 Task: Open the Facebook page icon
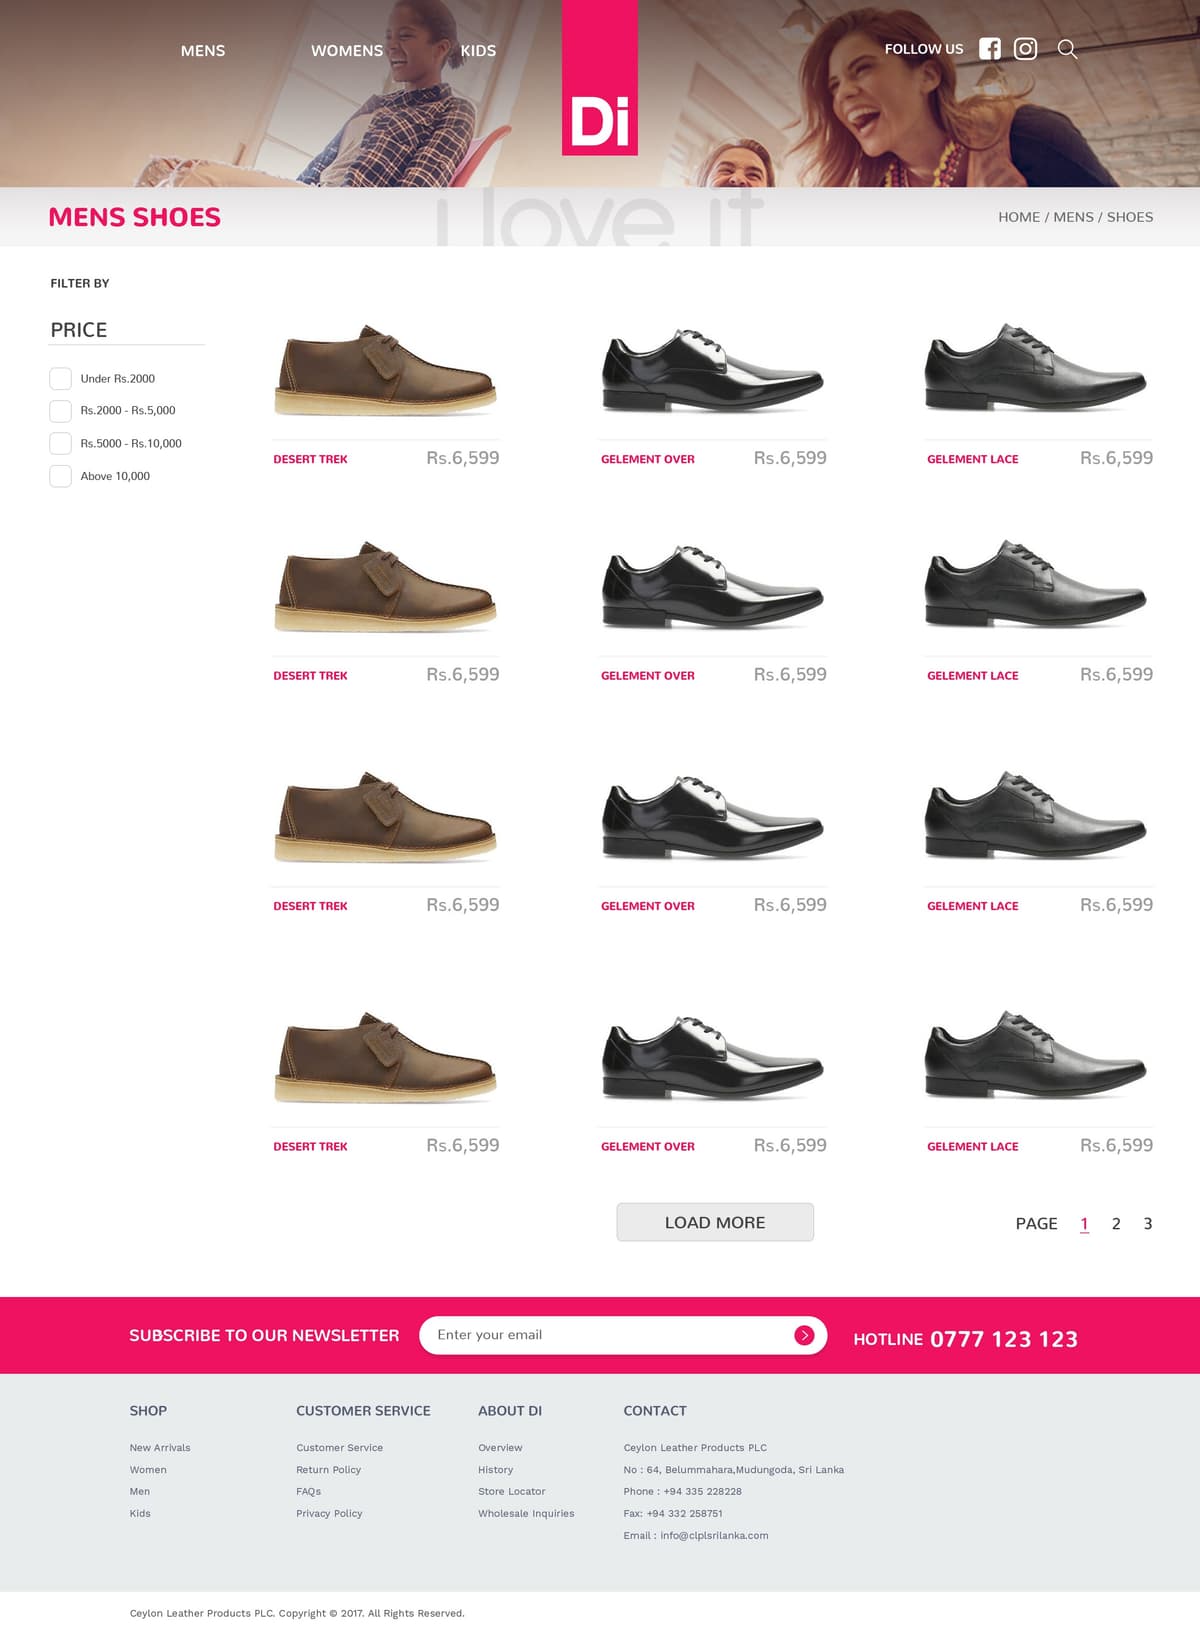989,49
